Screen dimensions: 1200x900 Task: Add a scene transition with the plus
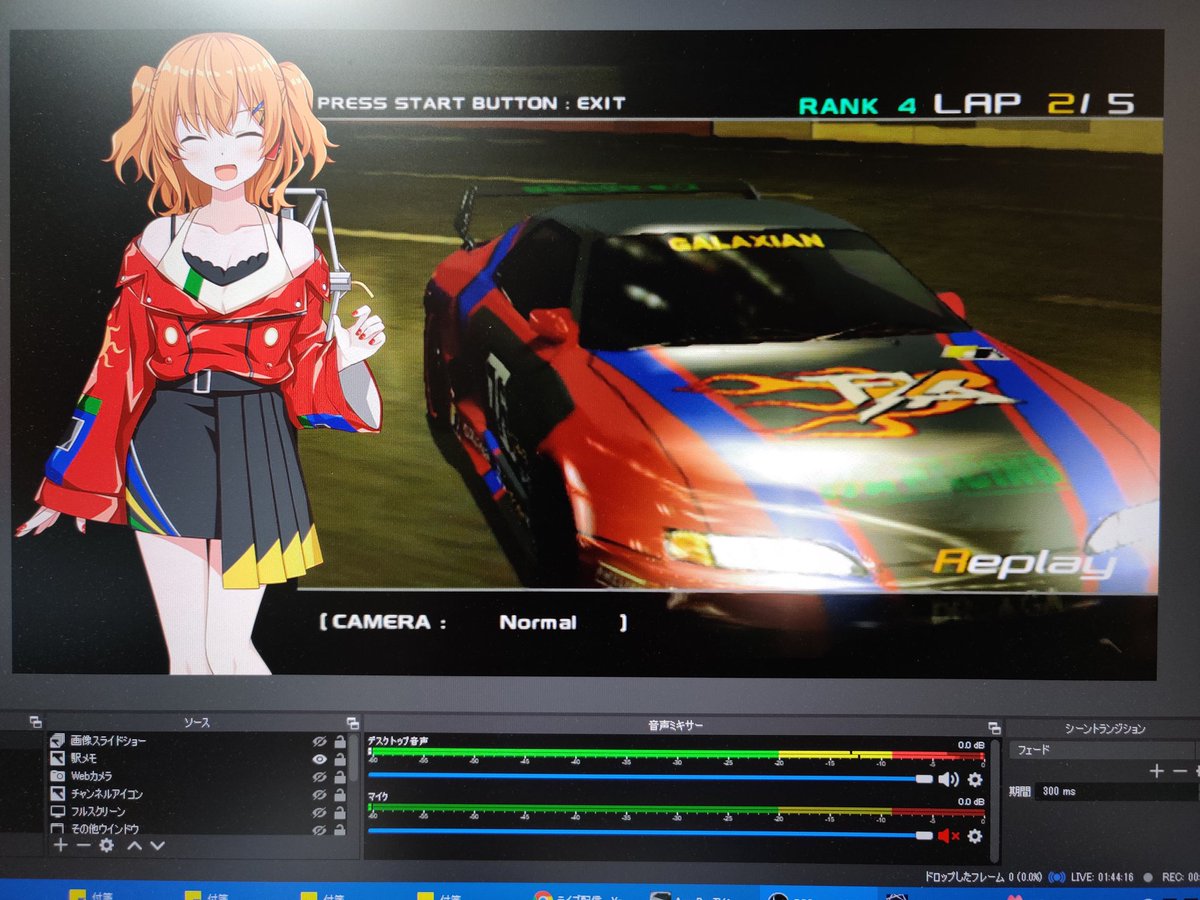pos(1157,771)
